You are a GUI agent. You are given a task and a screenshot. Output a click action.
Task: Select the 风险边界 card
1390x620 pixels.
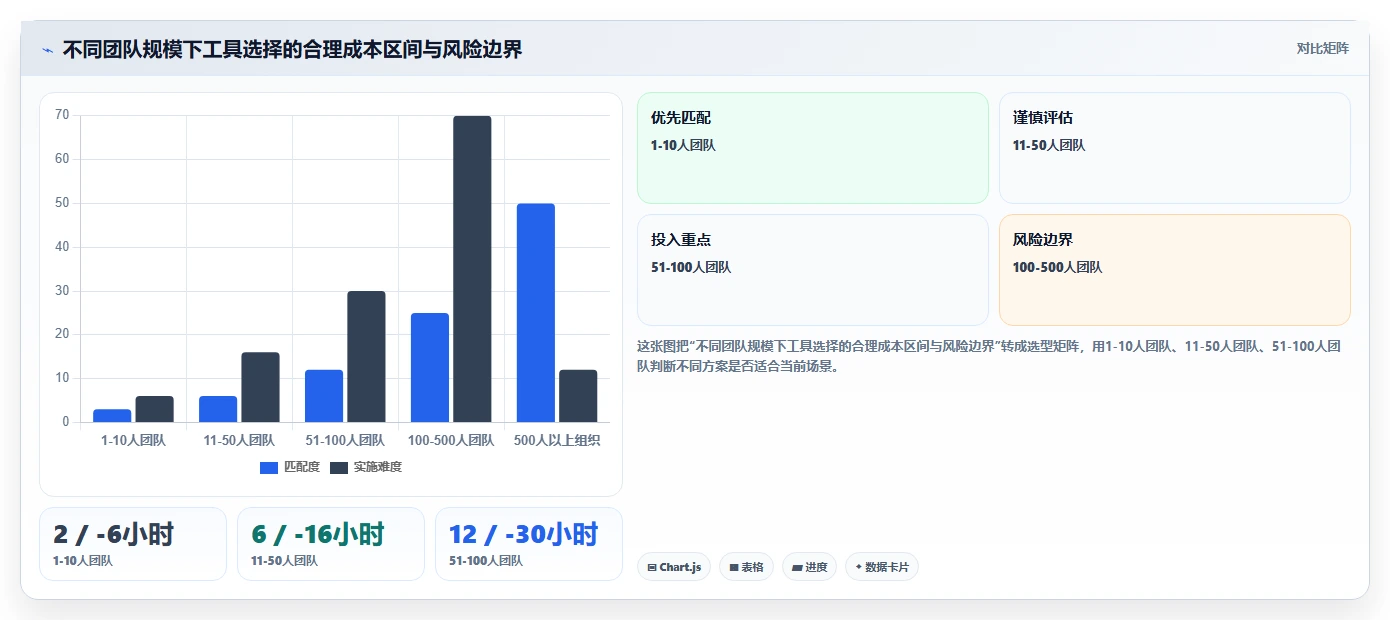coord(1174,270)
